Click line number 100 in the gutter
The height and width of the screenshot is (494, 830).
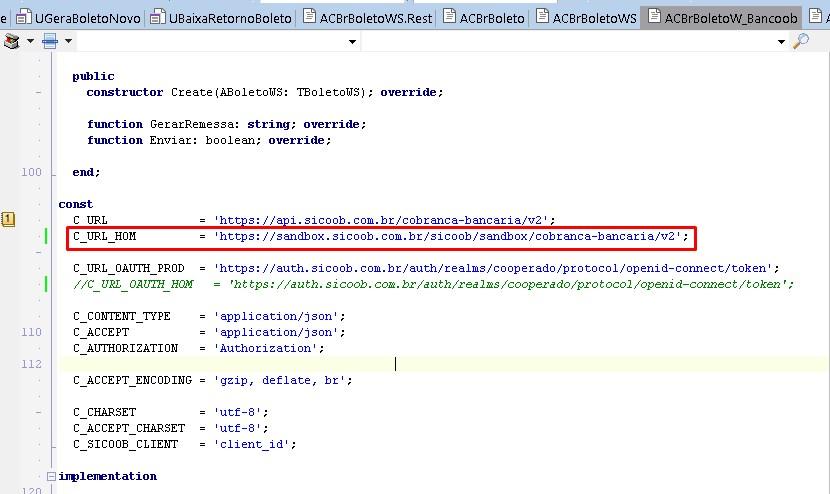[x=31, y=172]
